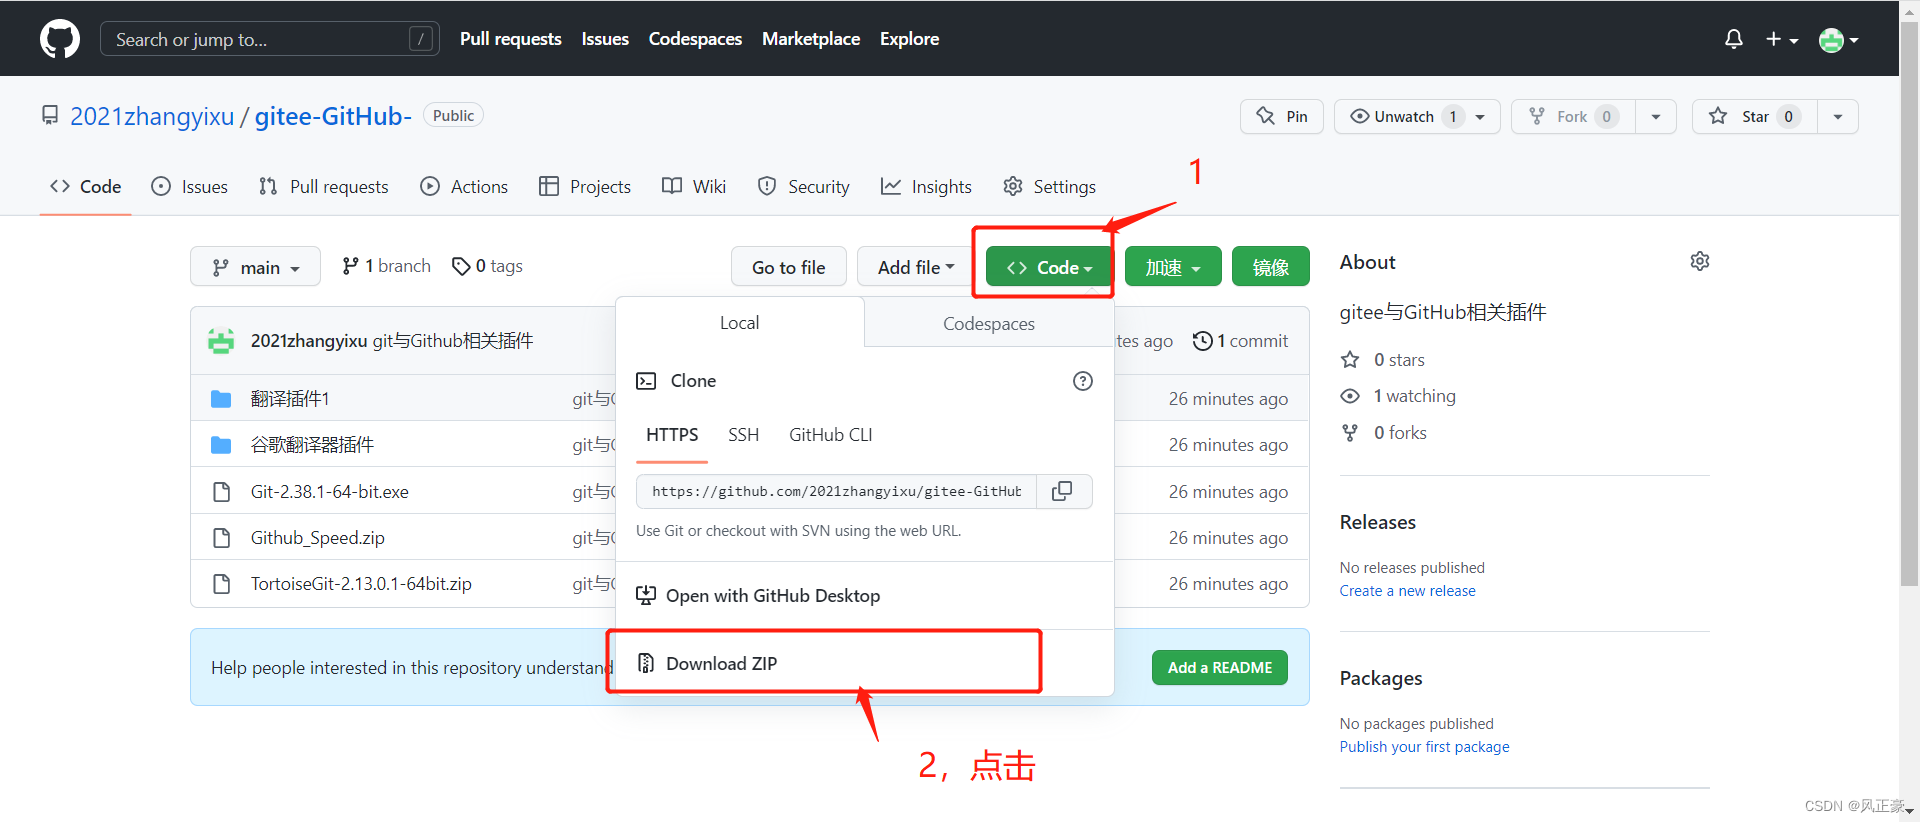Focus the Search or jump to field
This screenshot has height=822, width=1920.
[x=270, y=39]
